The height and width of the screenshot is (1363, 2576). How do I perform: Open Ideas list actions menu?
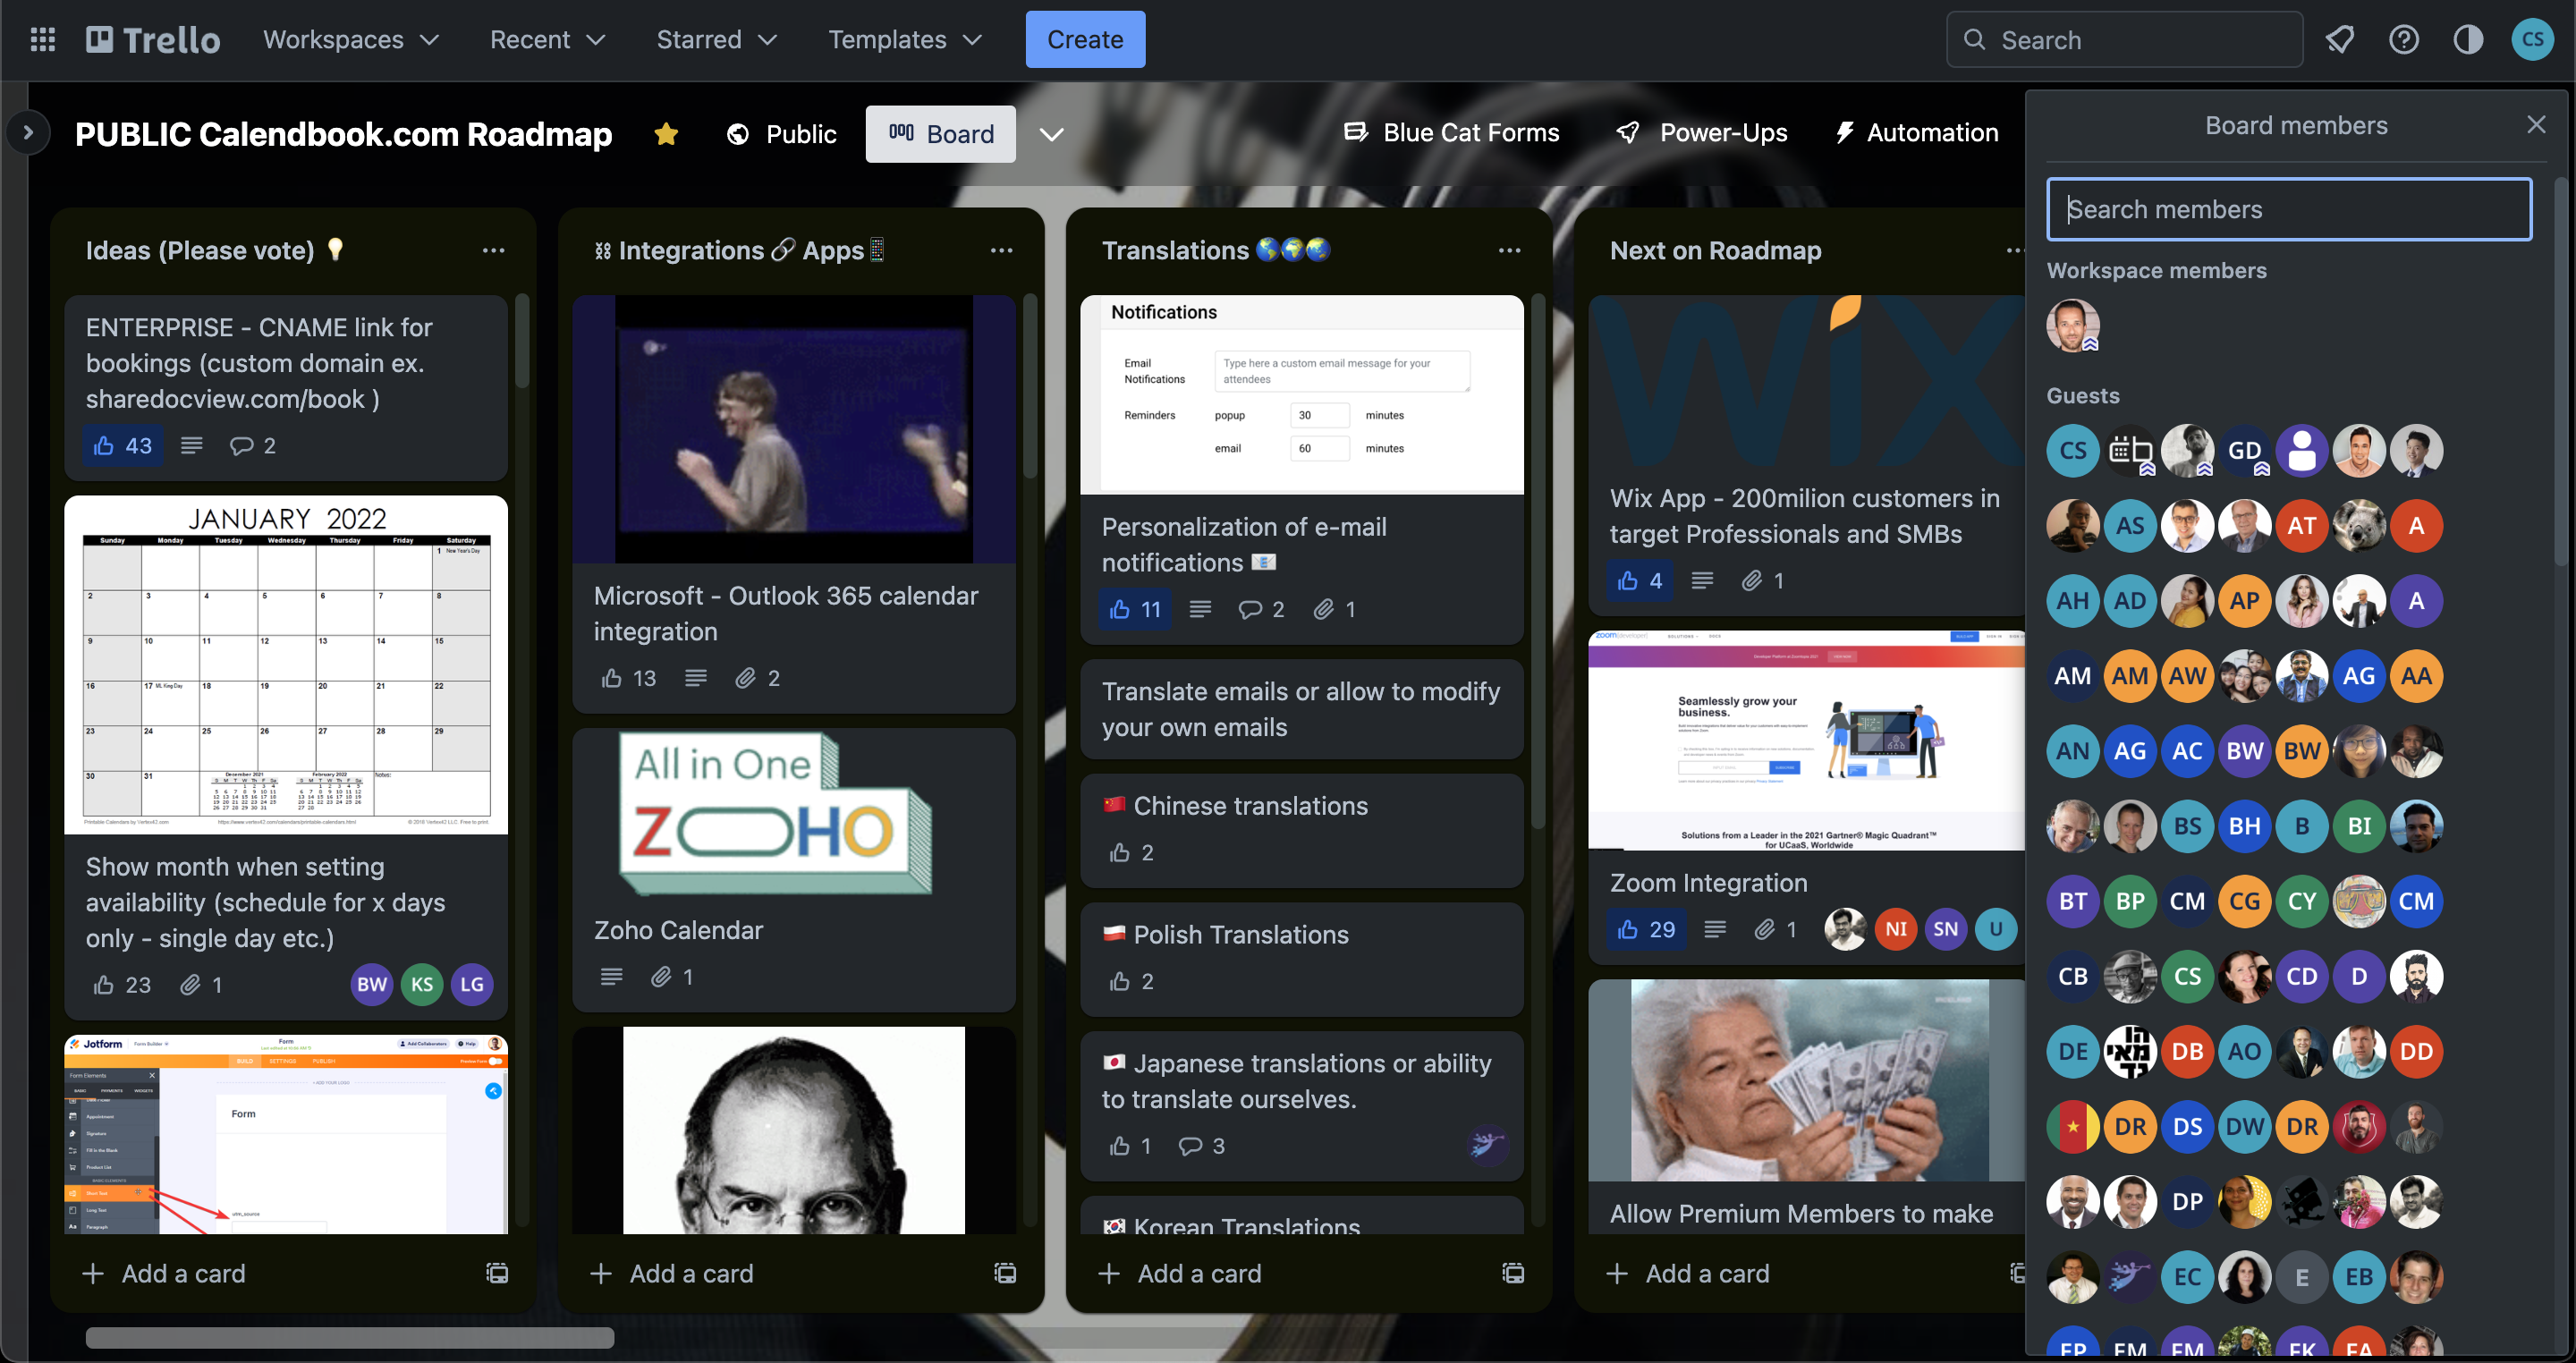pyautogui.click(x=493, y=250)
